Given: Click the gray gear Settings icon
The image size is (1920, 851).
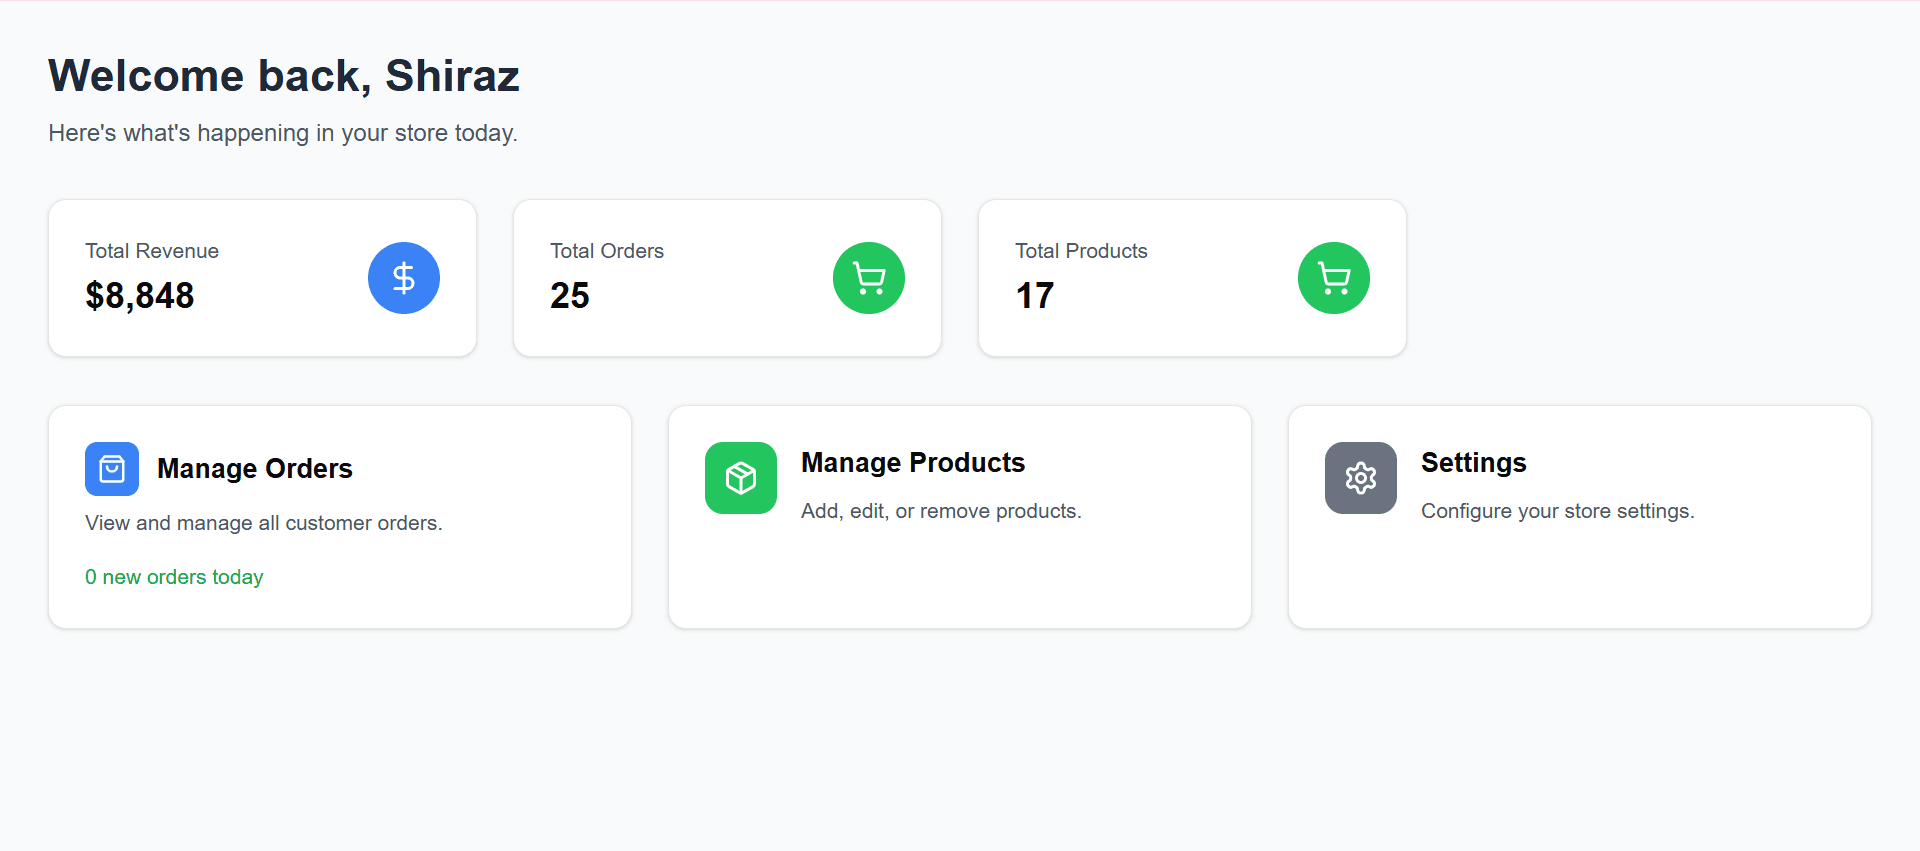Looking at the screenshot, I should [1360, 478].
